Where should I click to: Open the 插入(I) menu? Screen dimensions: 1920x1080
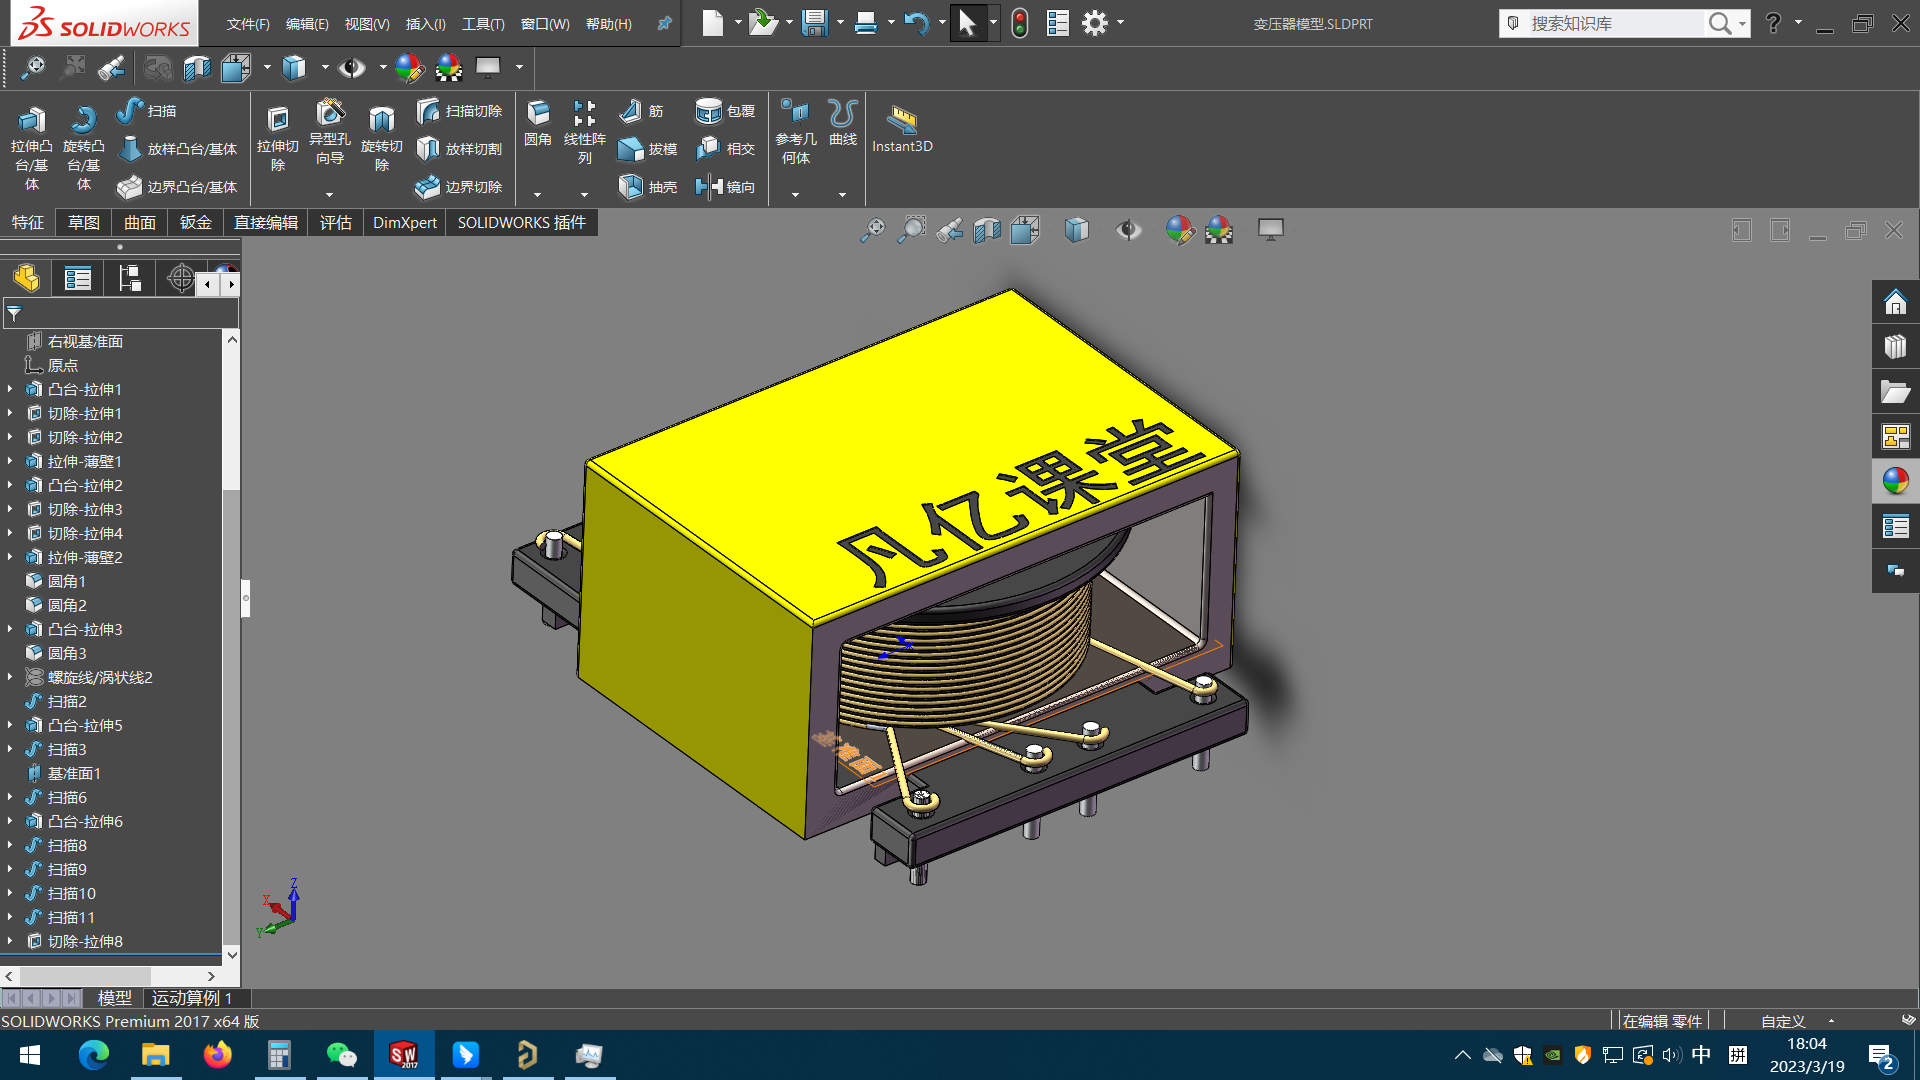coord(426,24)
